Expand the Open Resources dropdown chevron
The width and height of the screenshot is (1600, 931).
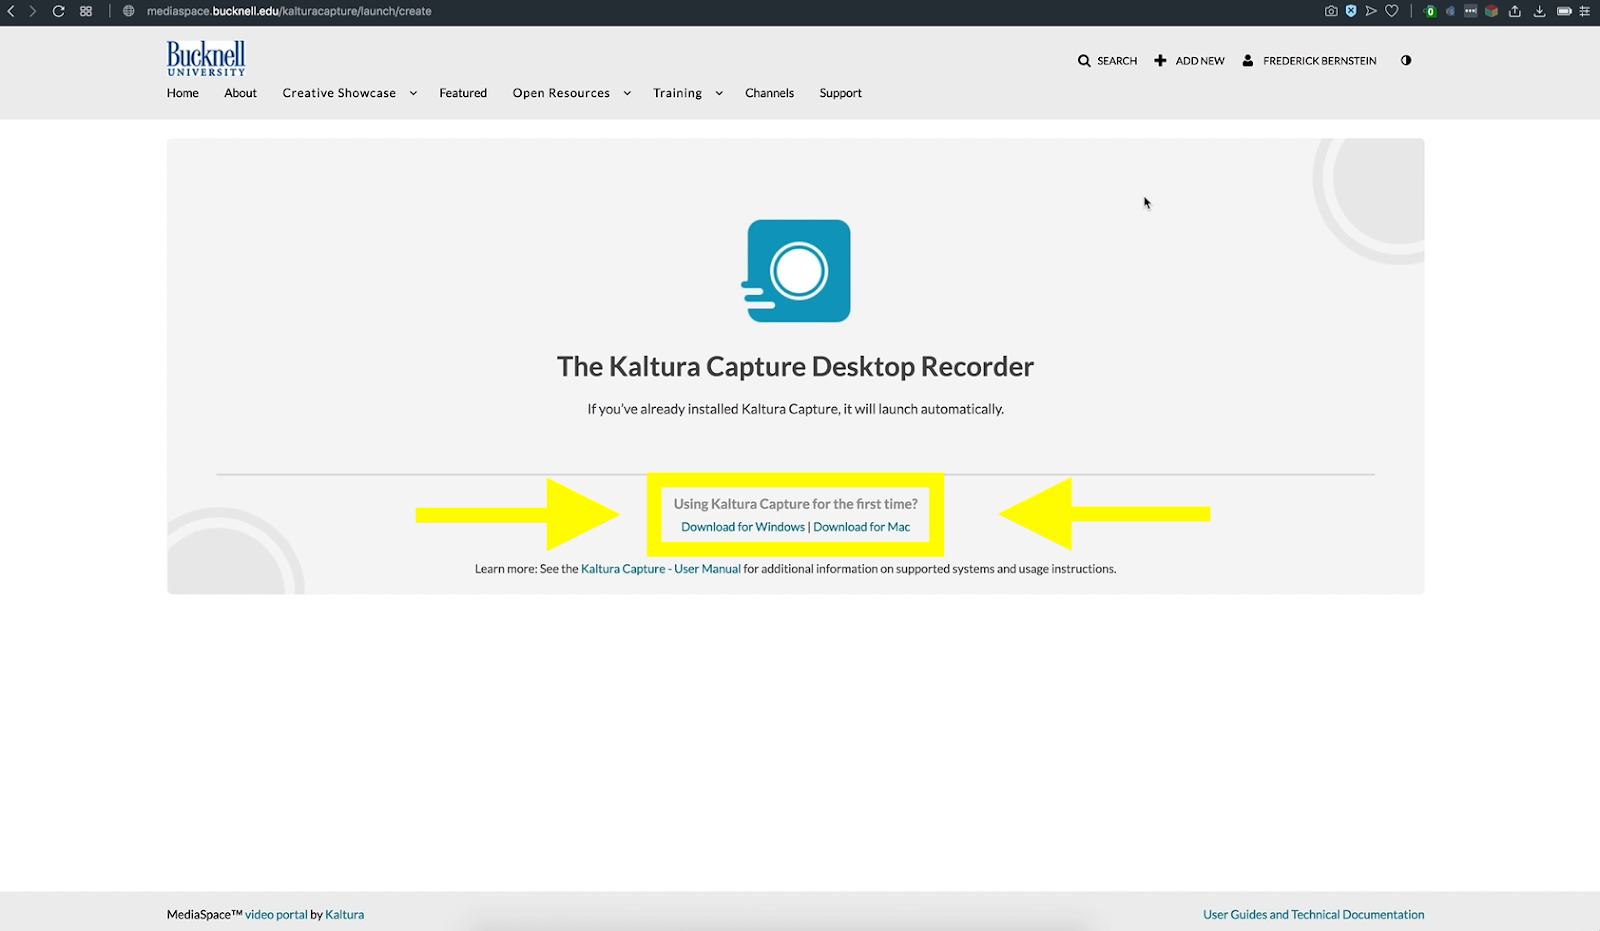click(x=627, y=93)
